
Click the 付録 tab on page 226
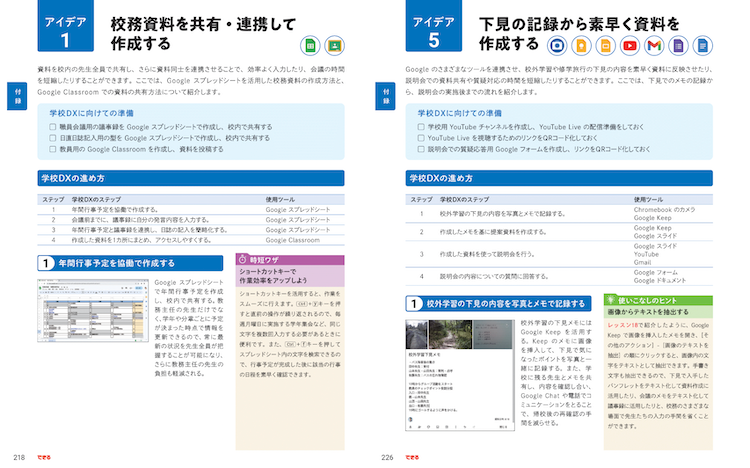[x=385, y=96]
